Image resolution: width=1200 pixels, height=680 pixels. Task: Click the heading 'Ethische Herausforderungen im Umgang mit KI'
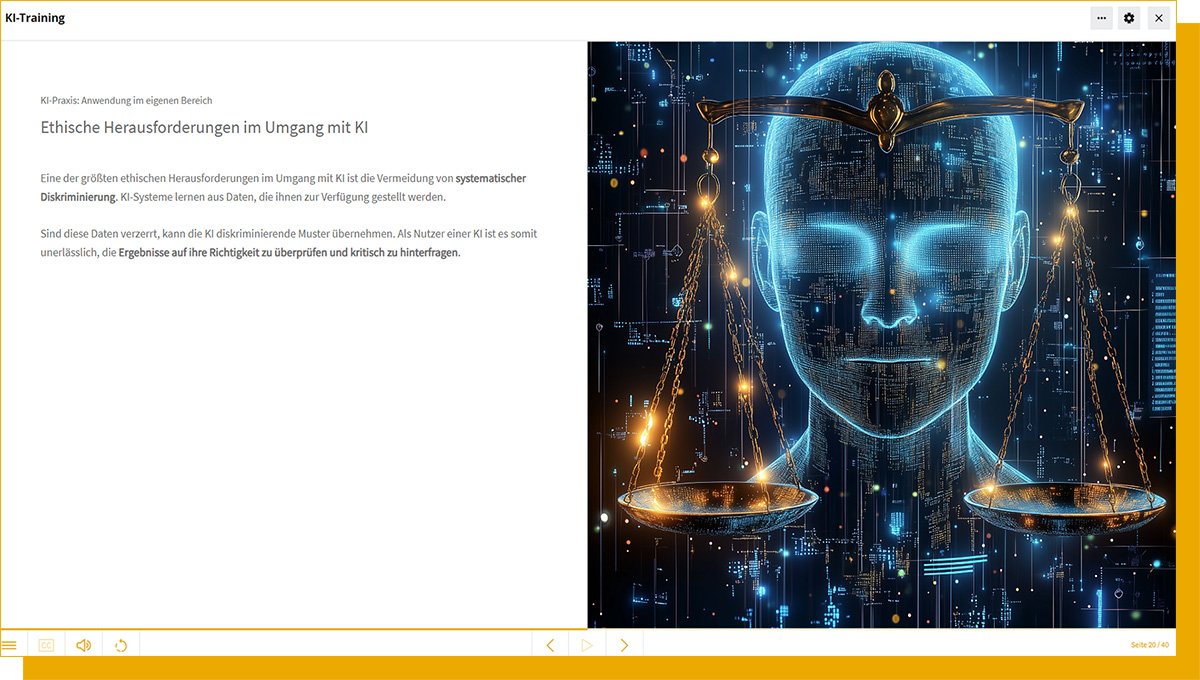click(203, 128)
